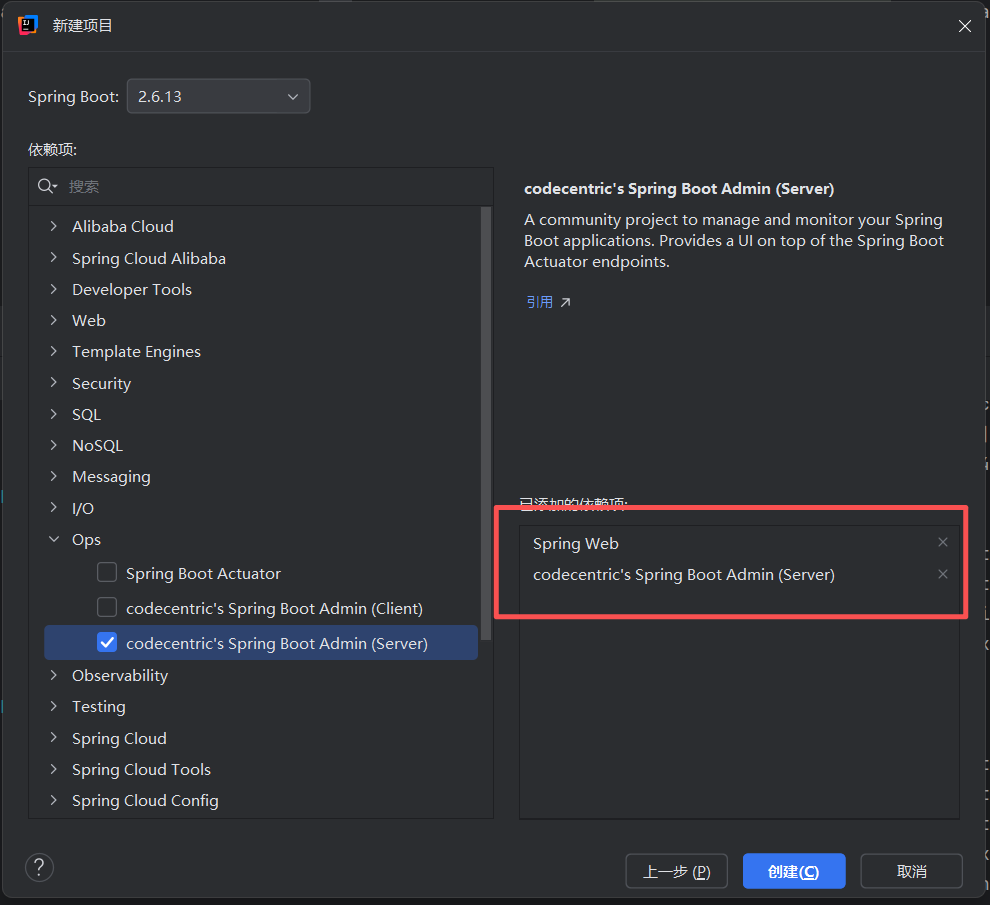Image resolution: width=990 pixels, height=905 pixels.
Task: Click the help question mark button
Action: tap(39, 867)
